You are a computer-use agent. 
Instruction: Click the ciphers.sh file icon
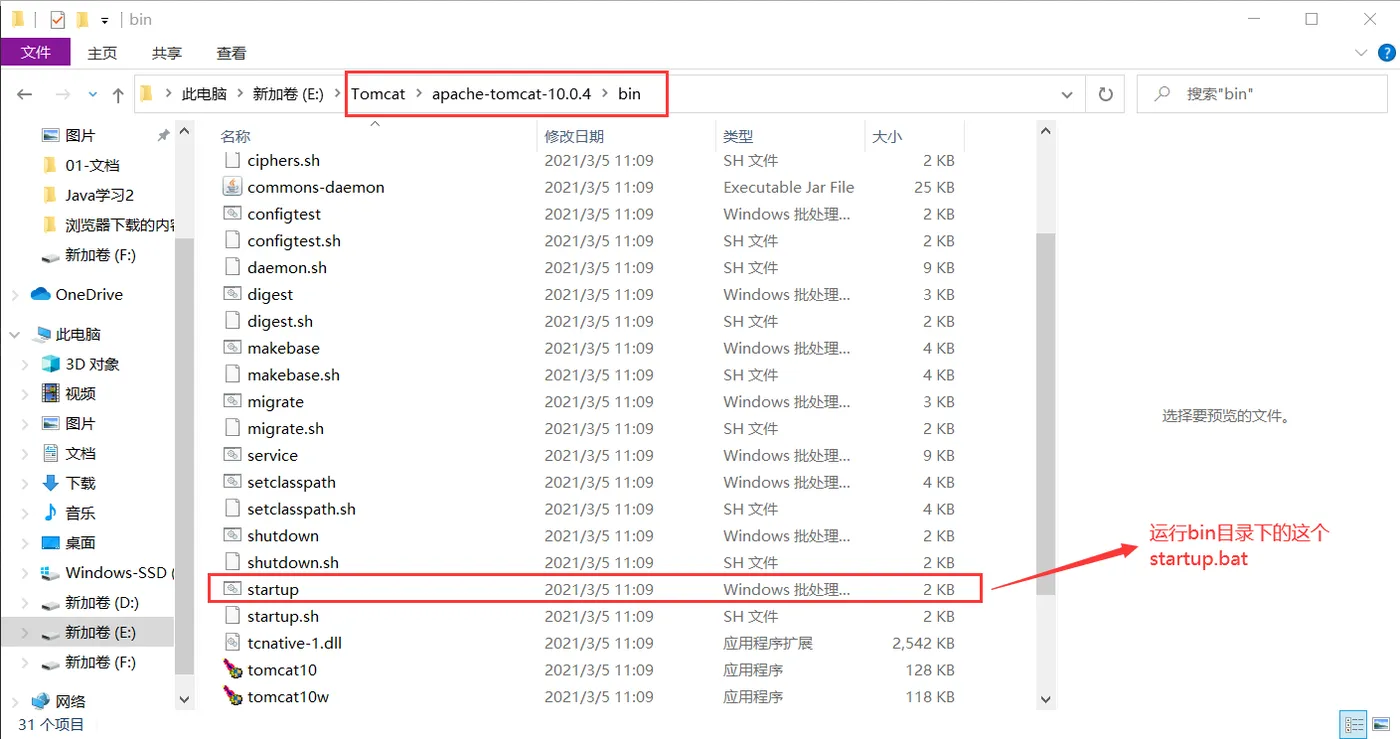(232, 160)
